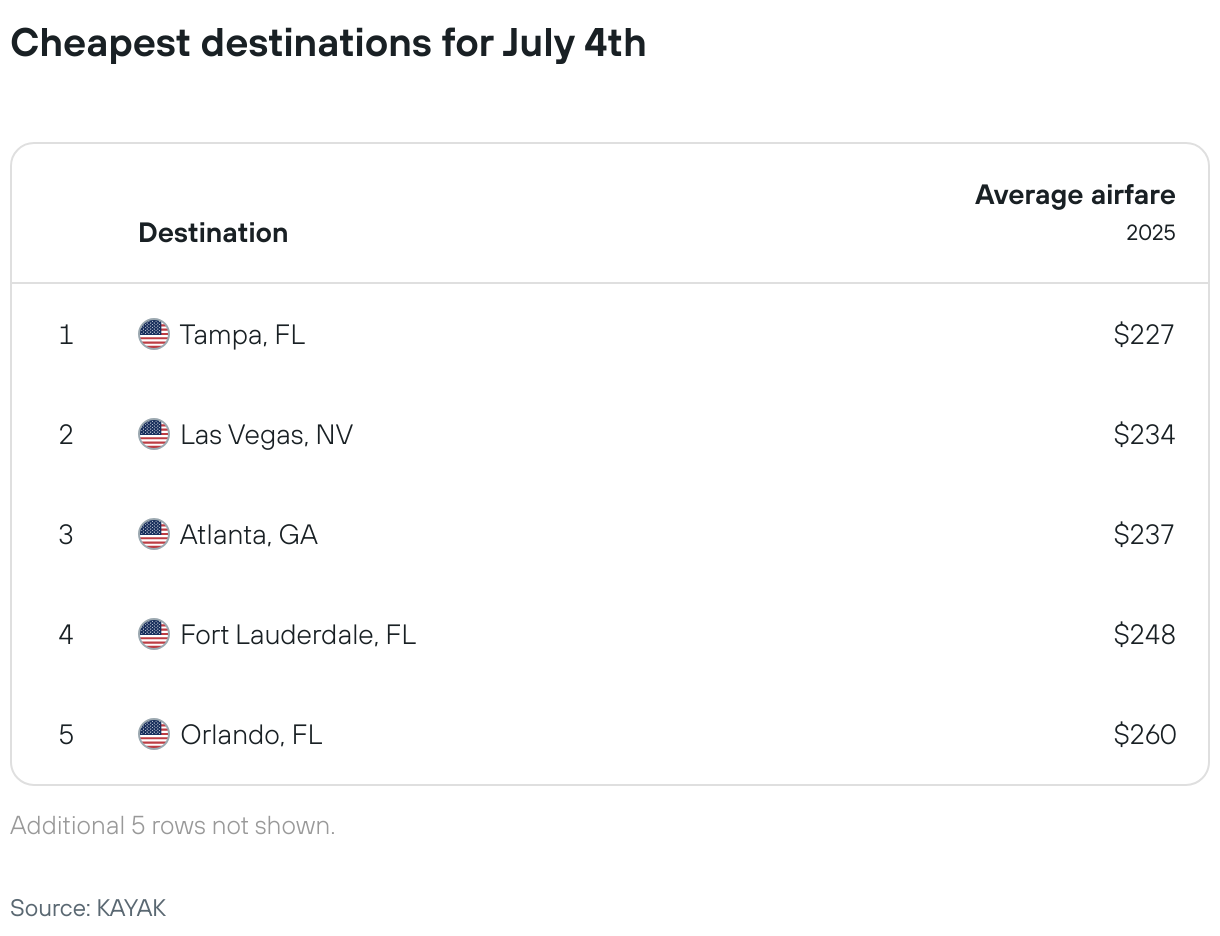Click the flag icon next to Las Vegas, NV
Viewport: 1220px width, 936px height.
(154, 434)
